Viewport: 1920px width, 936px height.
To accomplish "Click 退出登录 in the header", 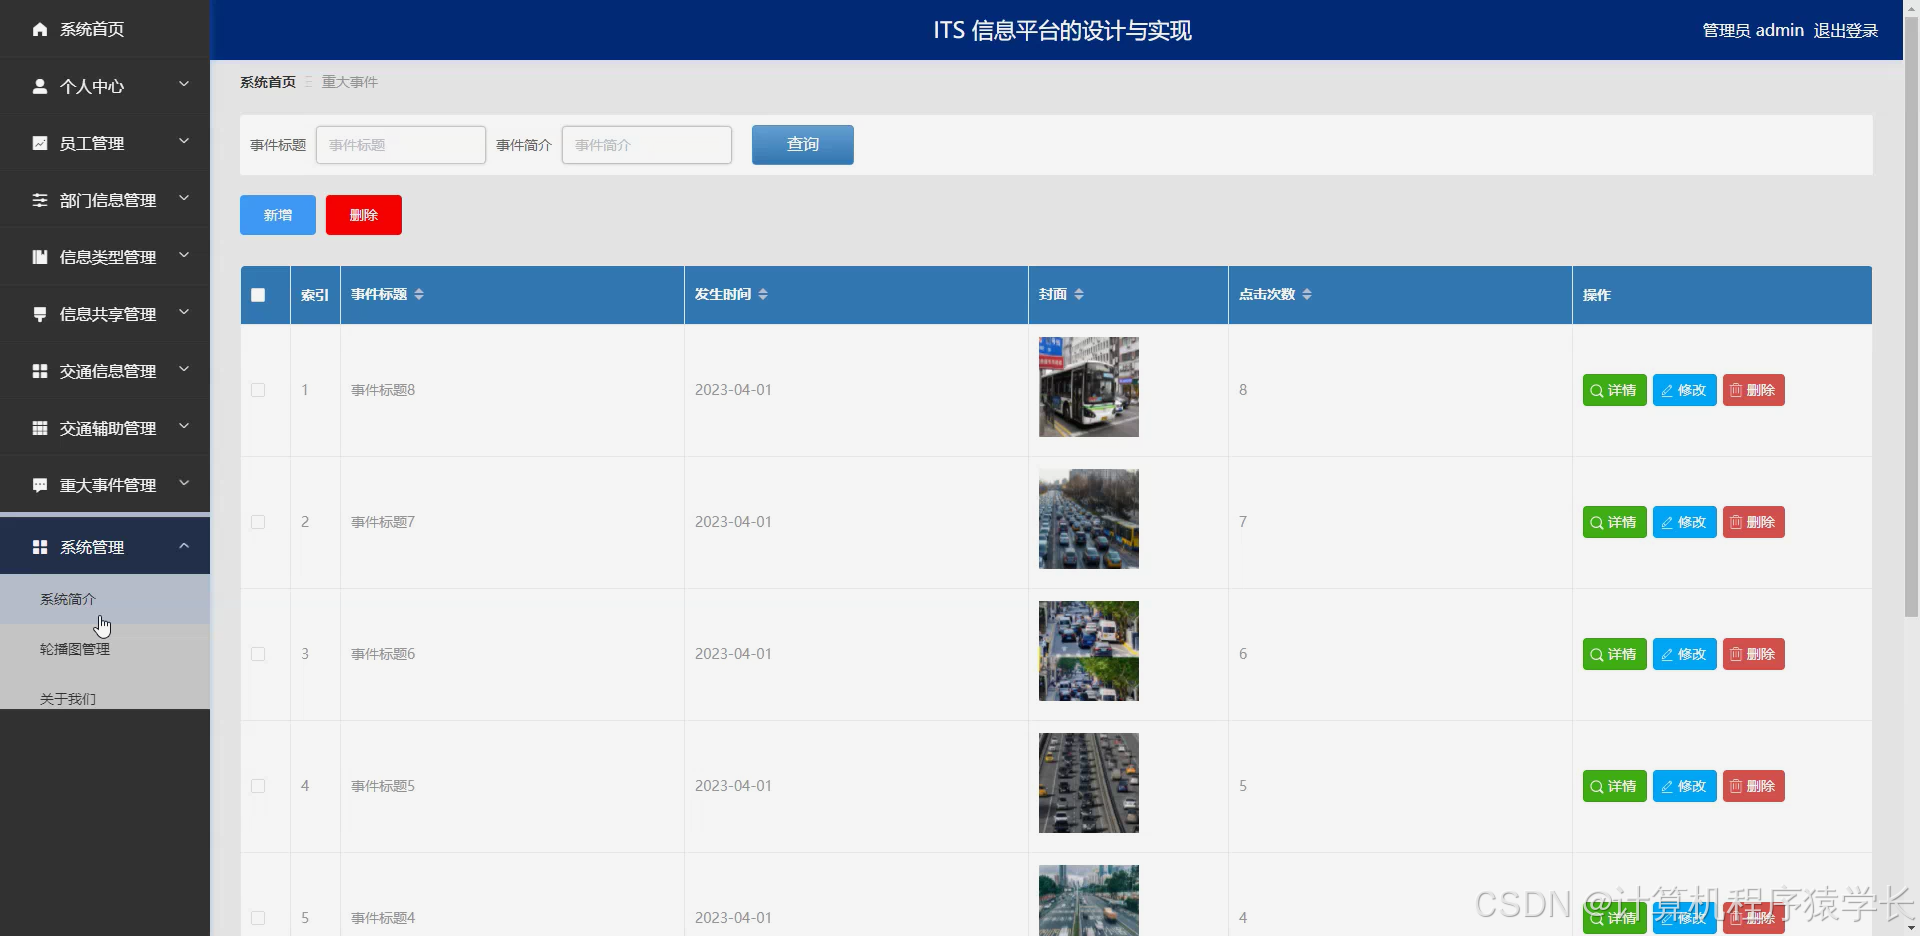I will click(1846, 30).
